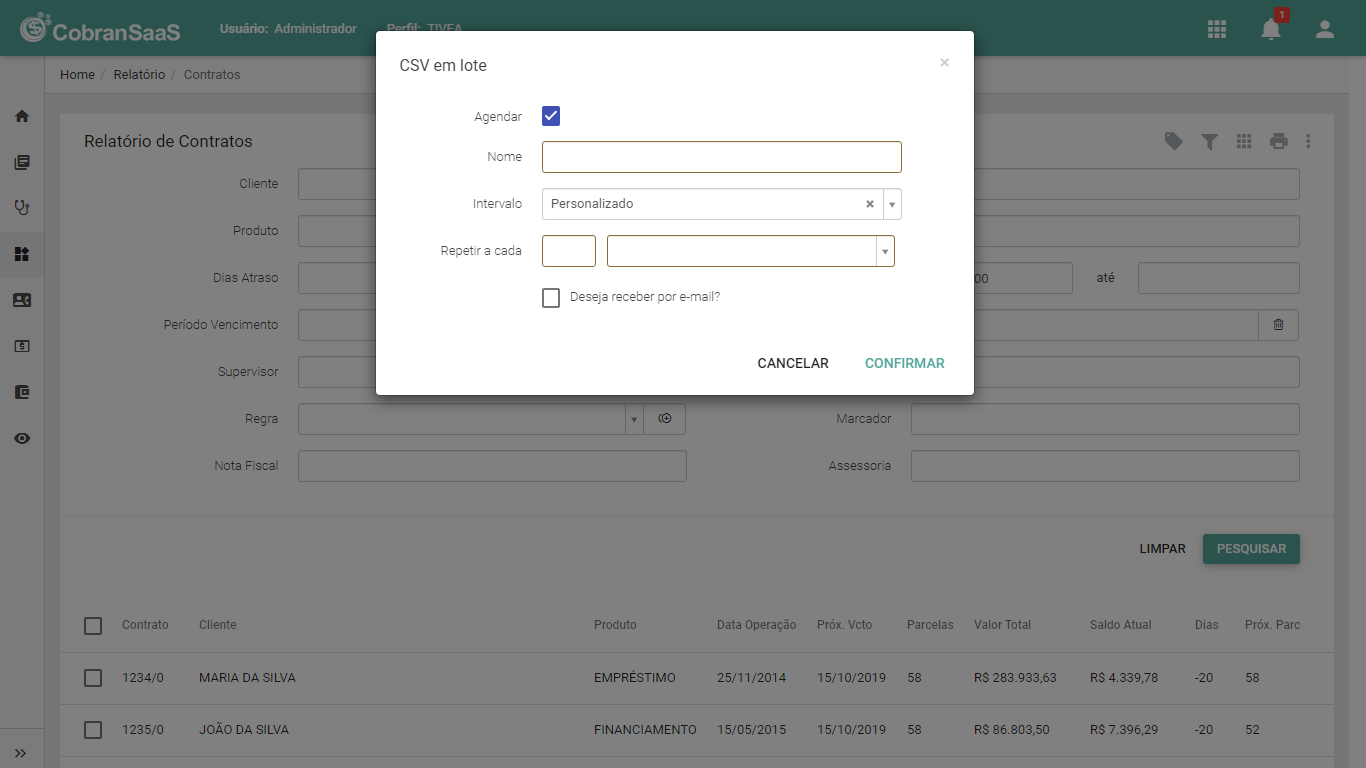Image resolution: width=1366 pixels, height=768 pixels.
Task: Open the Regra dropdown arrow
Action: (634, 419)
